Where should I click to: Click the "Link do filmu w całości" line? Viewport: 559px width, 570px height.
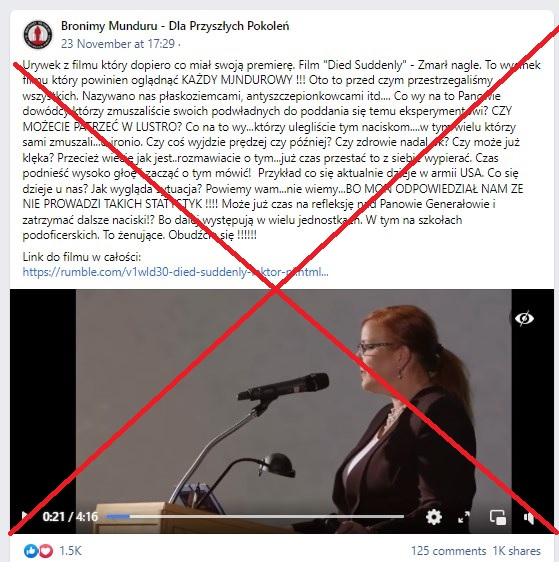(x=81, y=257)
